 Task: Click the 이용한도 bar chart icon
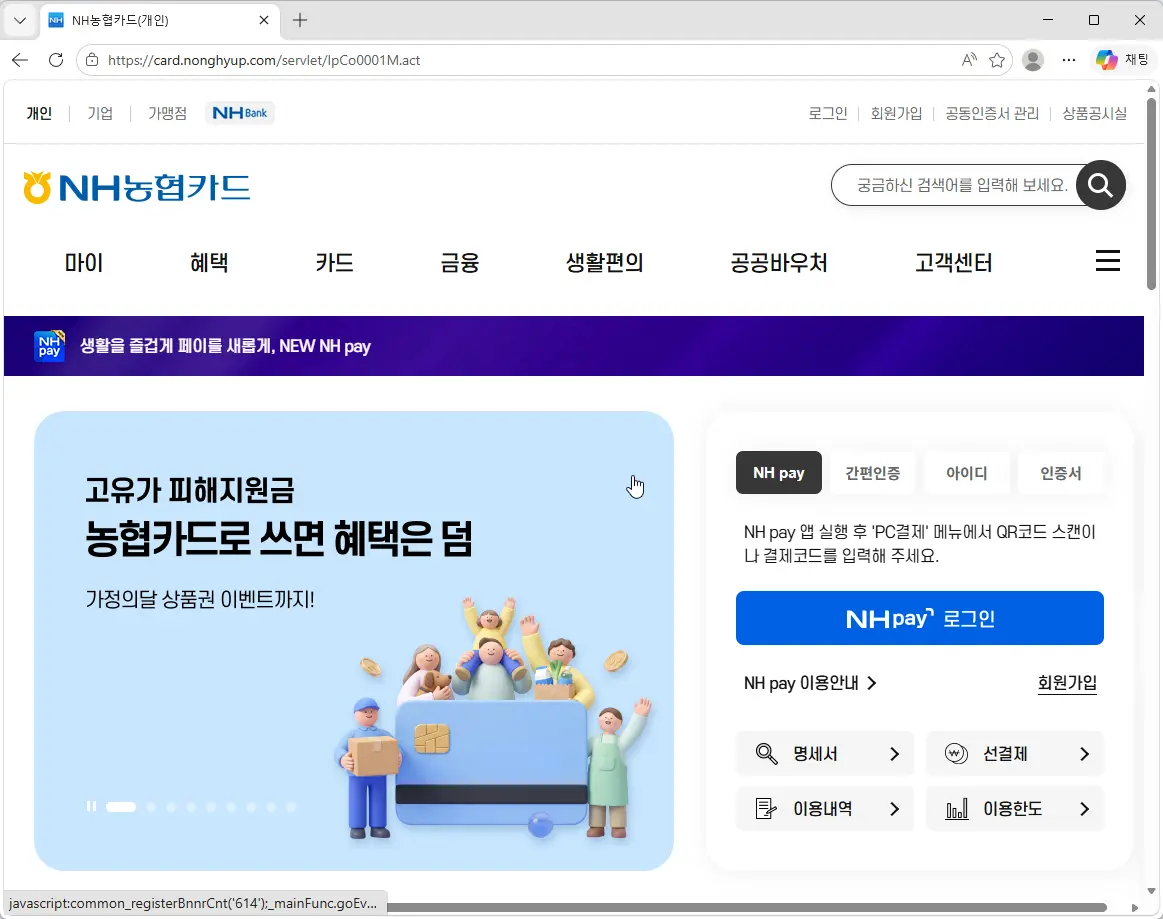[x=957, y=808]
